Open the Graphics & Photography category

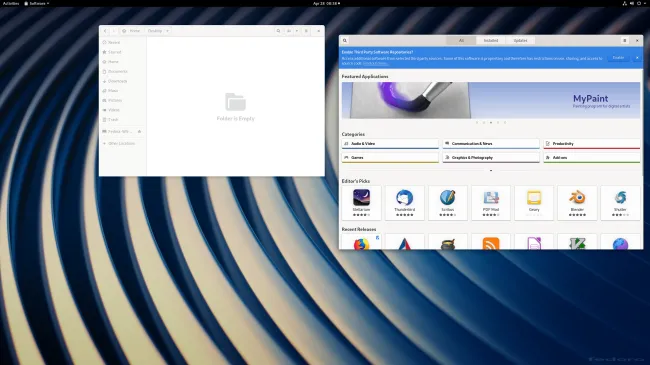point(491,158)
